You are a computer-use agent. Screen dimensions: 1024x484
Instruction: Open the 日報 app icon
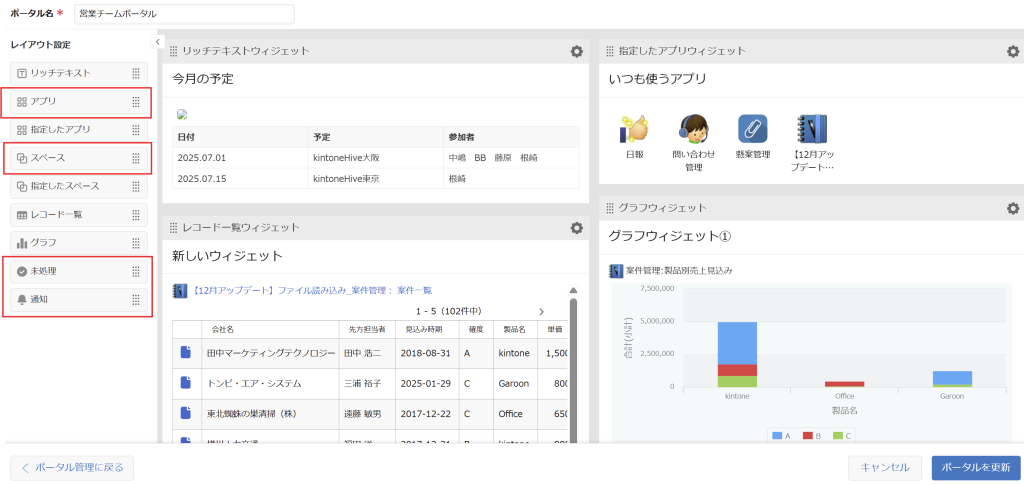[634, 129]
